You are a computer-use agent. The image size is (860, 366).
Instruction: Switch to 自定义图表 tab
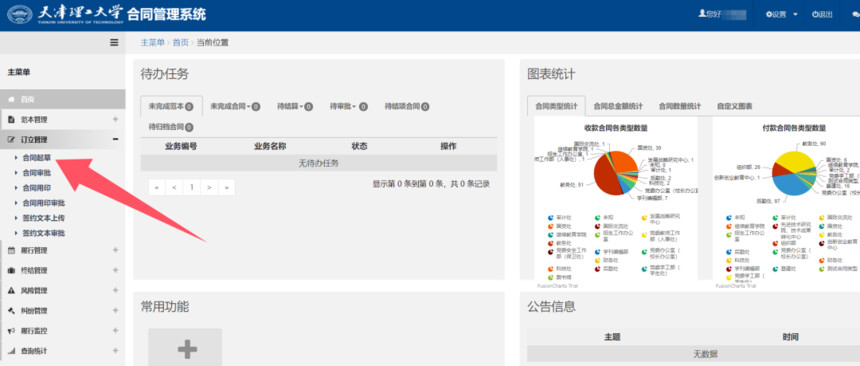(x=734, y=106)
